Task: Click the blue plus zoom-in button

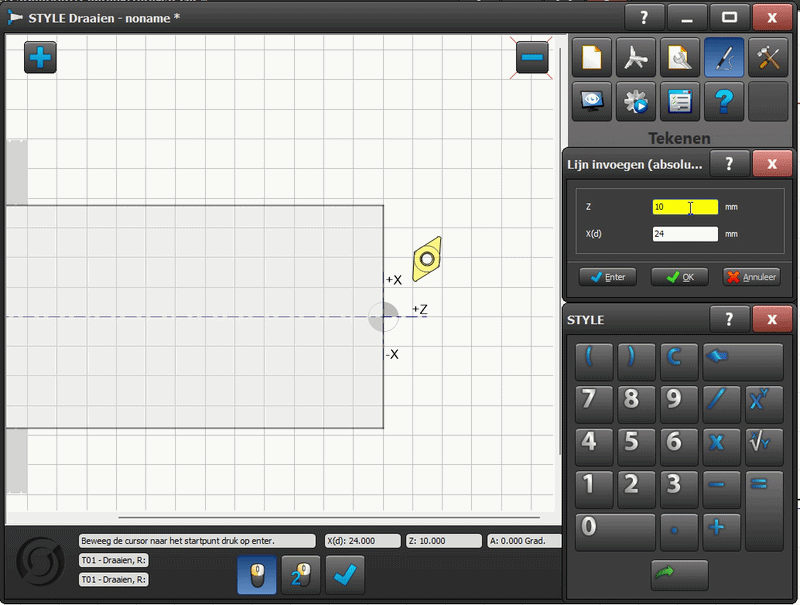Action: point(40,57)
